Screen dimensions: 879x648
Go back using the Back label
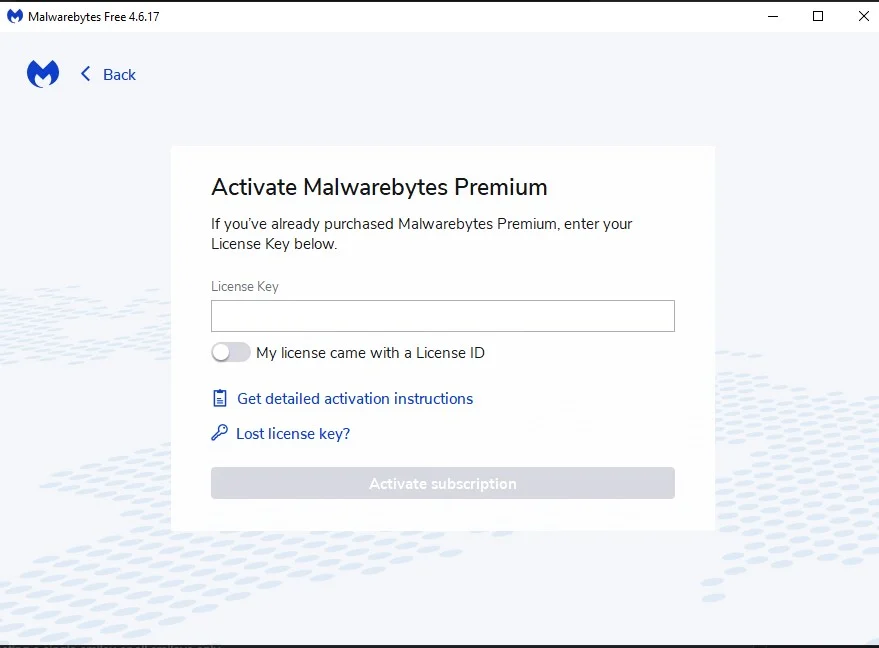[119, 75]
